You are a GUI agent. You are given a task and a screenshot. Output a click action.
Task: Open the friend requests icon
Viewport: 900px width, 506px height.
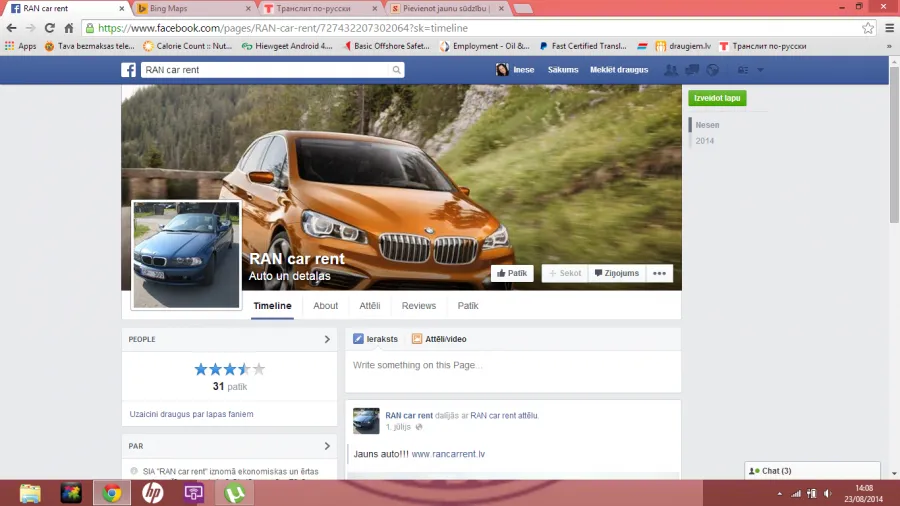(670, 70)
